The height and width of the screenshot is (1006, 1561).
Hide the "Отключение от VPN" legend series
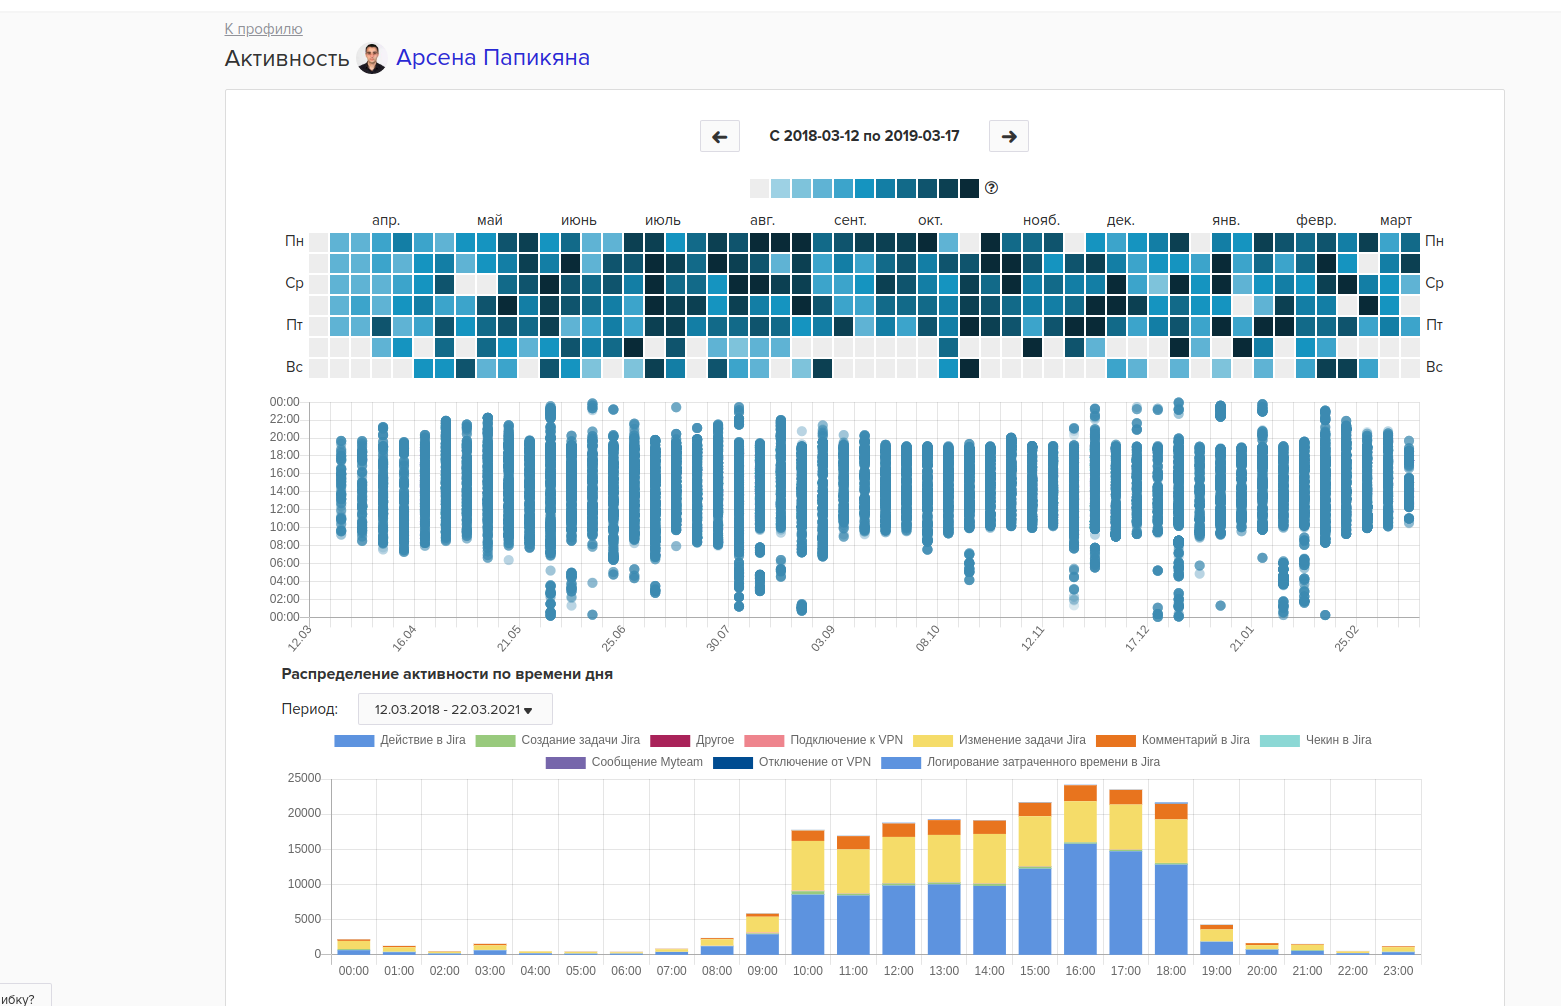pos(792,762)
